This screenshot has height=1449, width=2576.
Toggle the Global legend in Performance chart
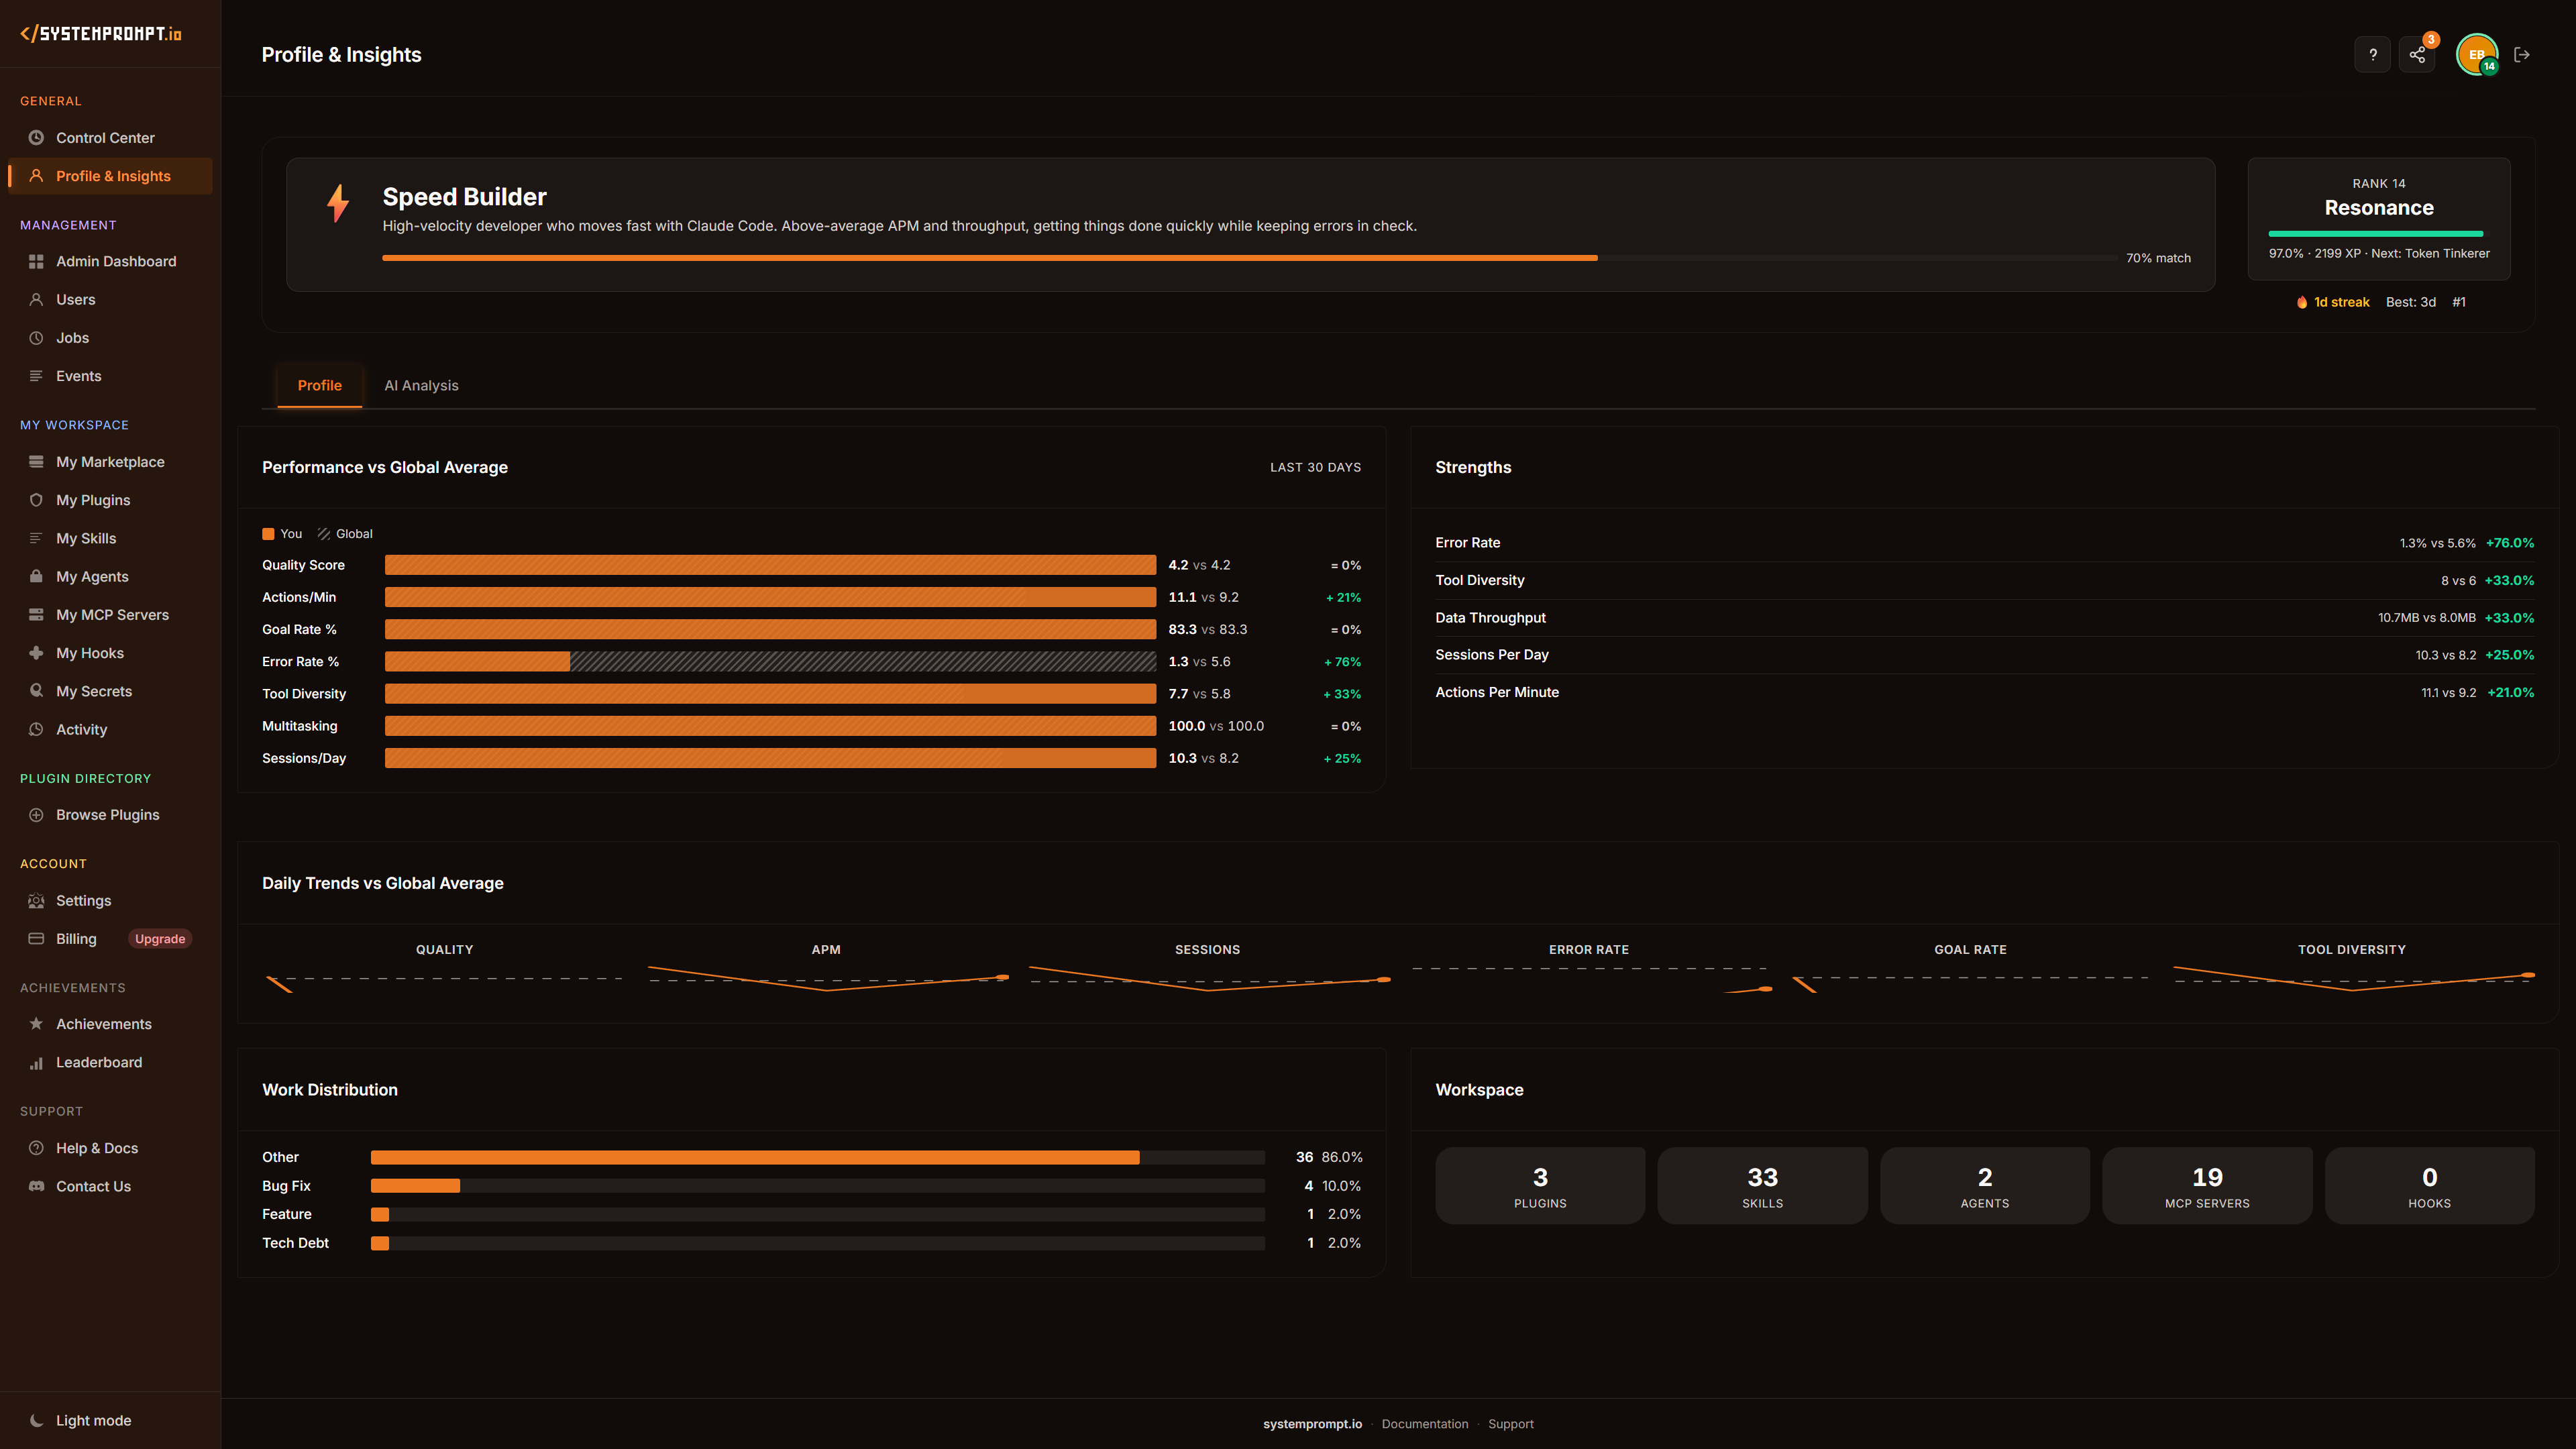click(x=345, y=533)
